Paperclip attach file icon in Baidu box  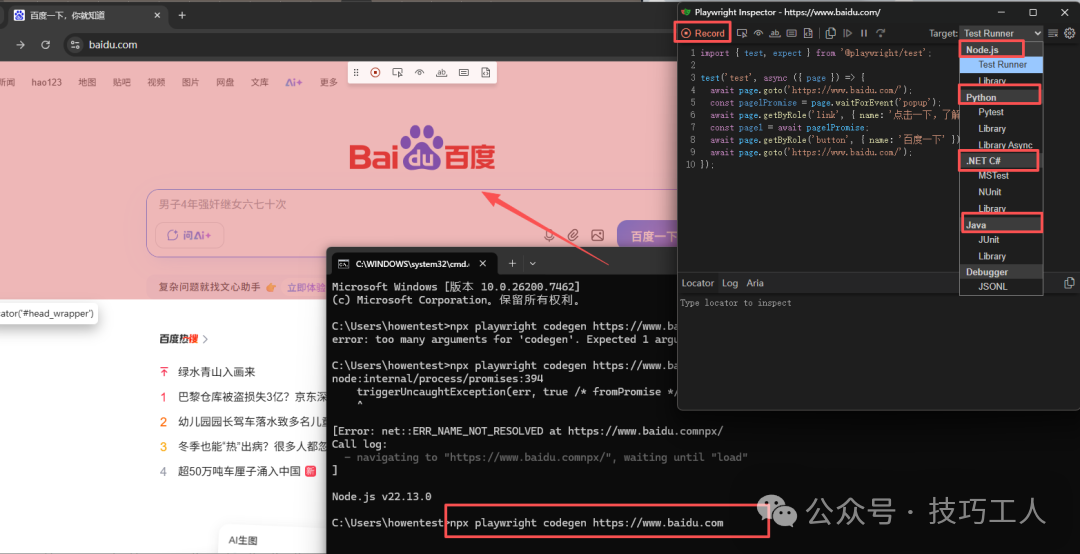coord(573,235)
